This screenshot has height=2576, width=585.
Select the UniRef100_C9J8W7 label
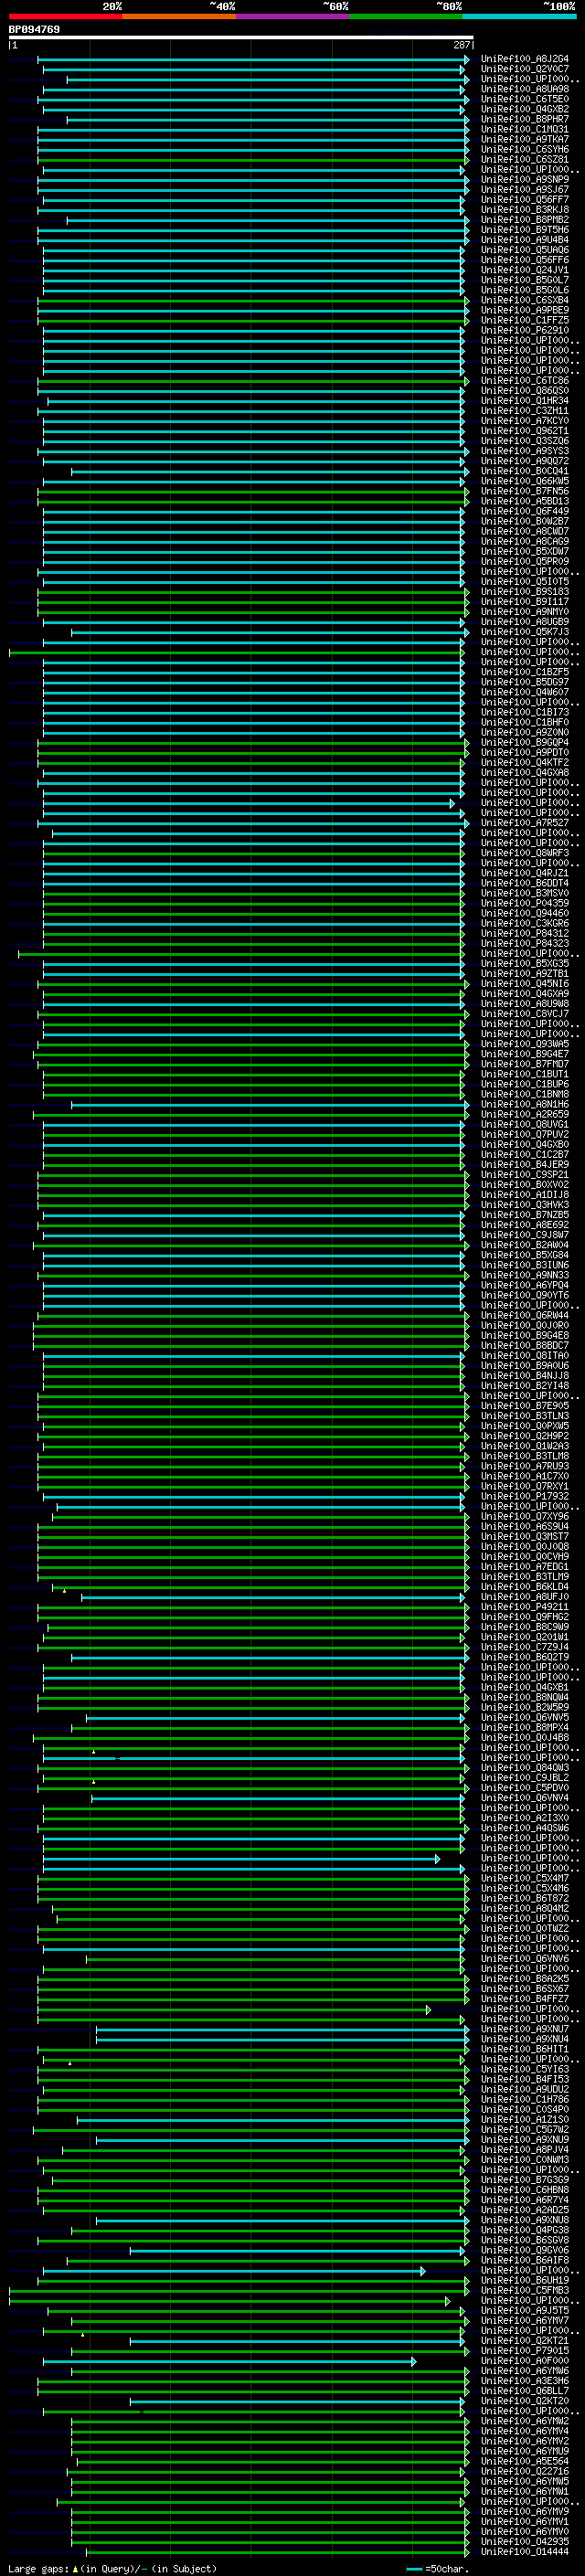tap(524, 1235)
